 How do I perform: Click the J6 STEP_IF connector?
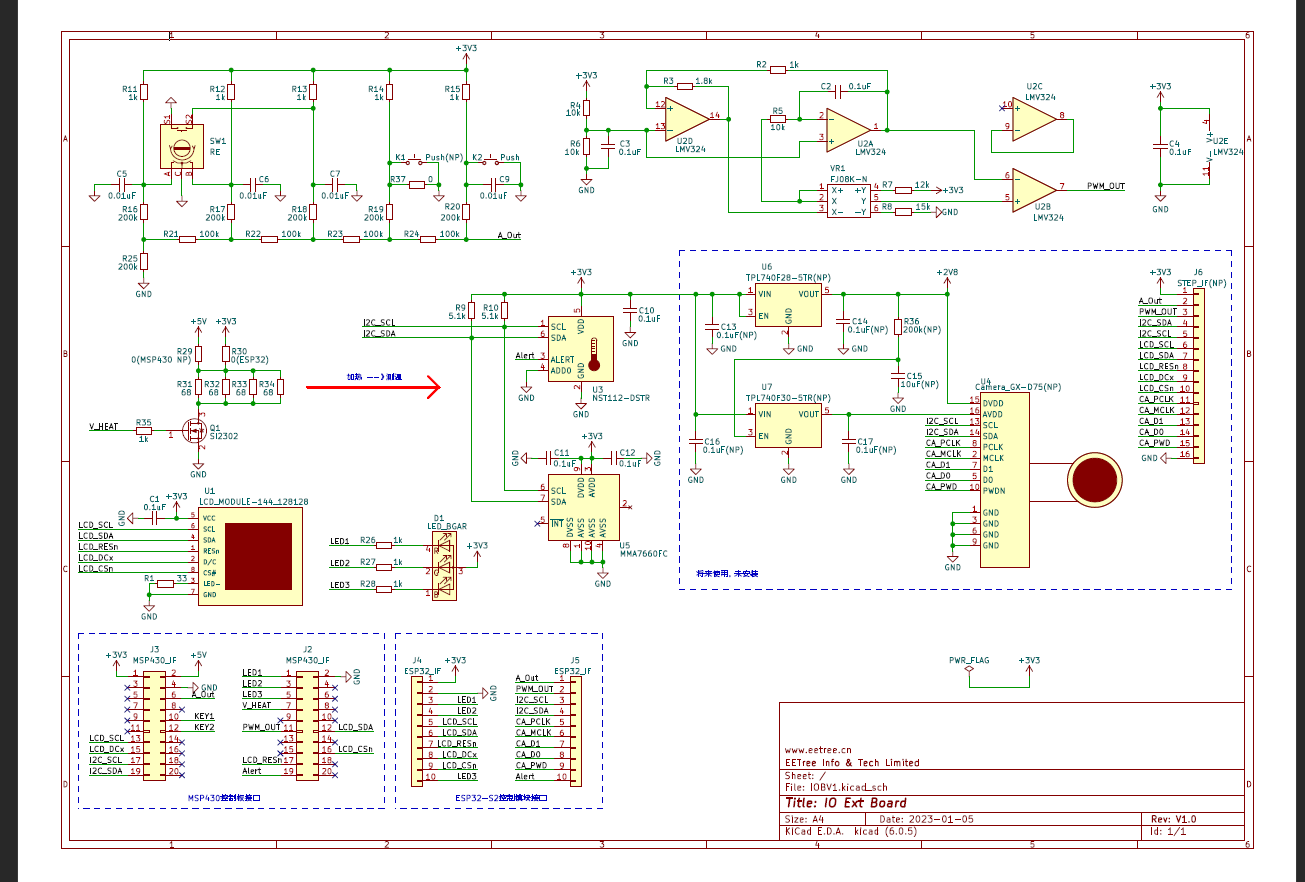click(1198, 376)
